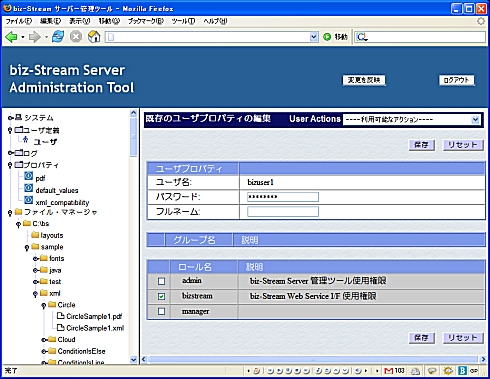The image size is (490, 379).
Task: Open the User Actions dropdown
Action: pyautogui.click(x=412, y=119)
